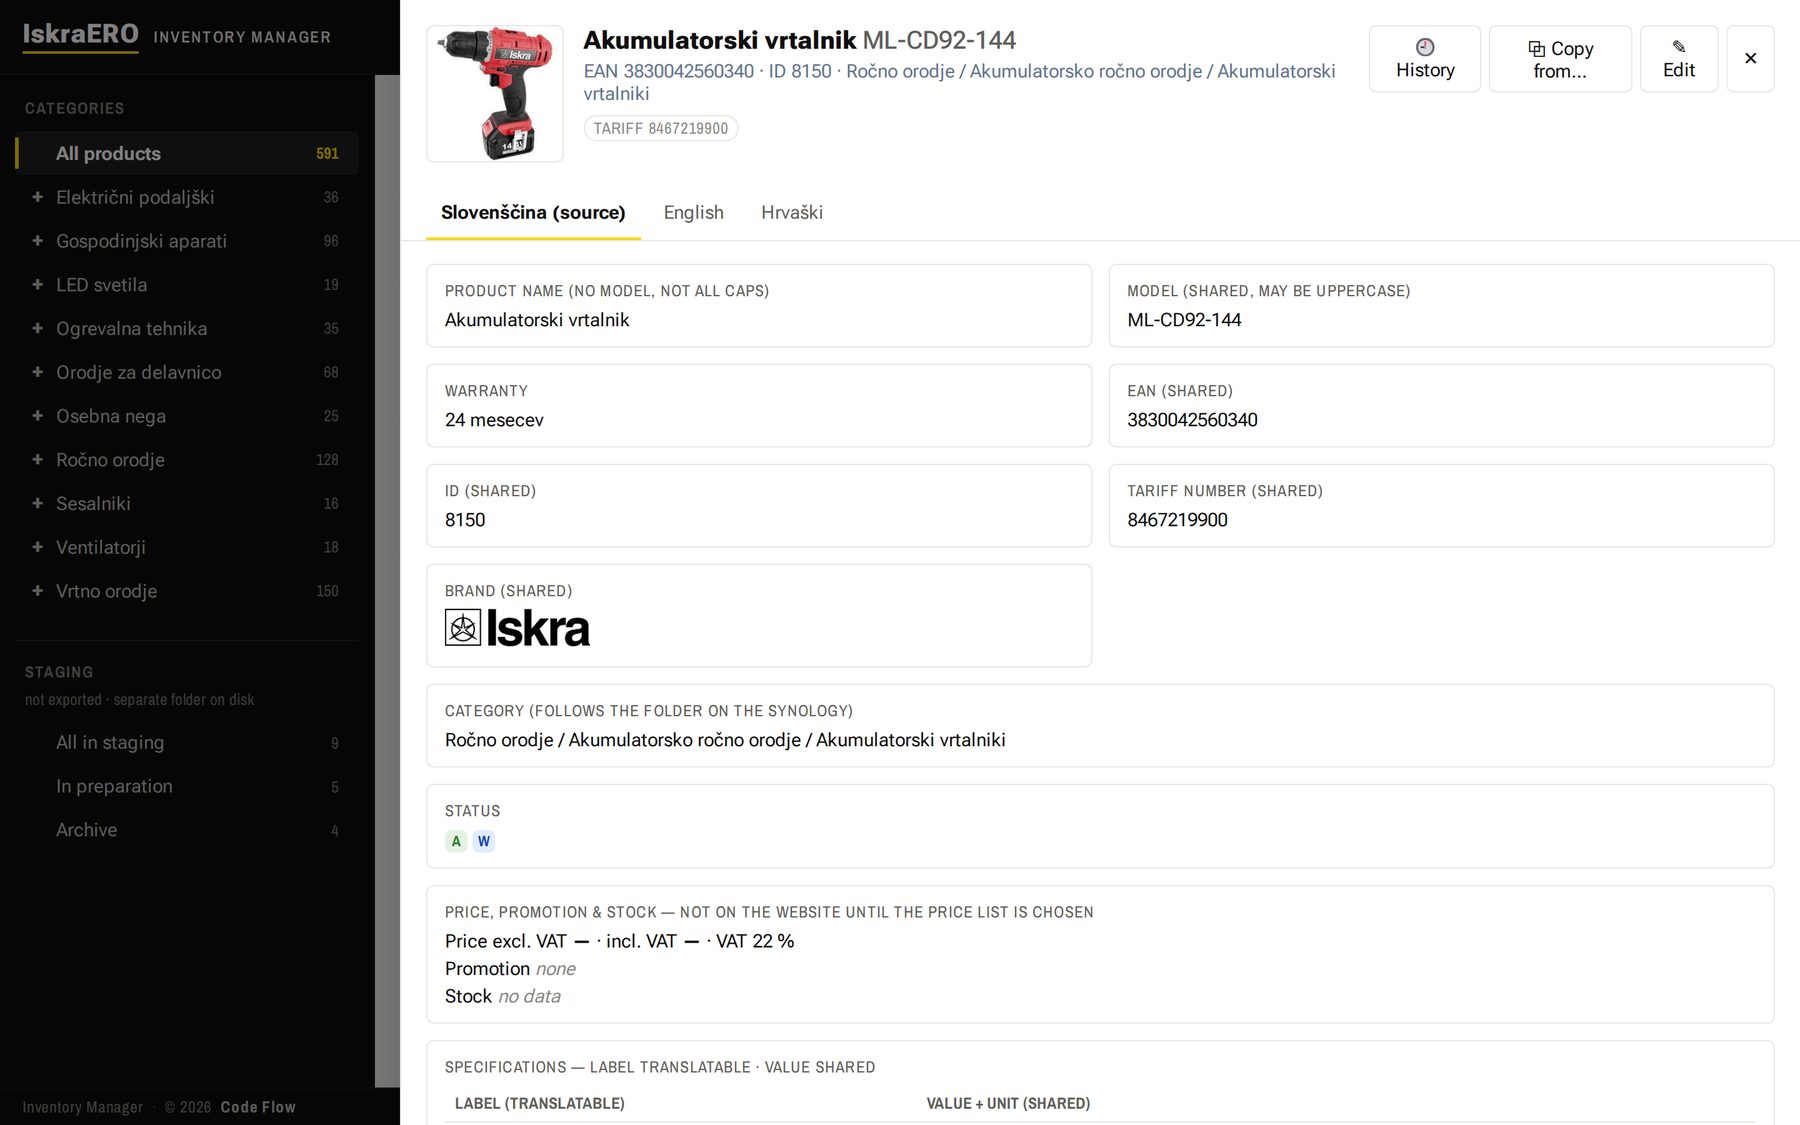Click the tariff number field 8467219900
The height and width of the screenshot is (1125, 1800).
[1441, 506]
